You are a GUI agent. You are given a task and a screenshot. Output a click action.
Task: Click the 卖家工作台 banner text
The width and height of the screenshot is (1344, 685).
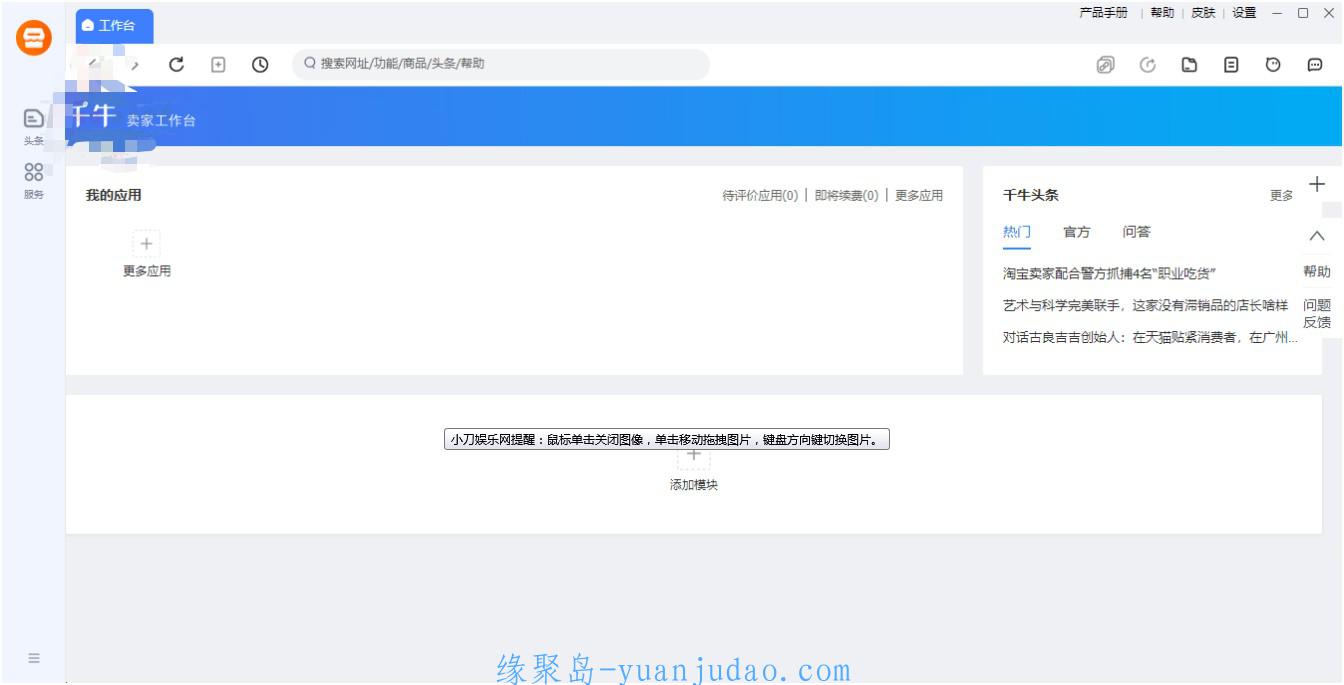point(161,121)
